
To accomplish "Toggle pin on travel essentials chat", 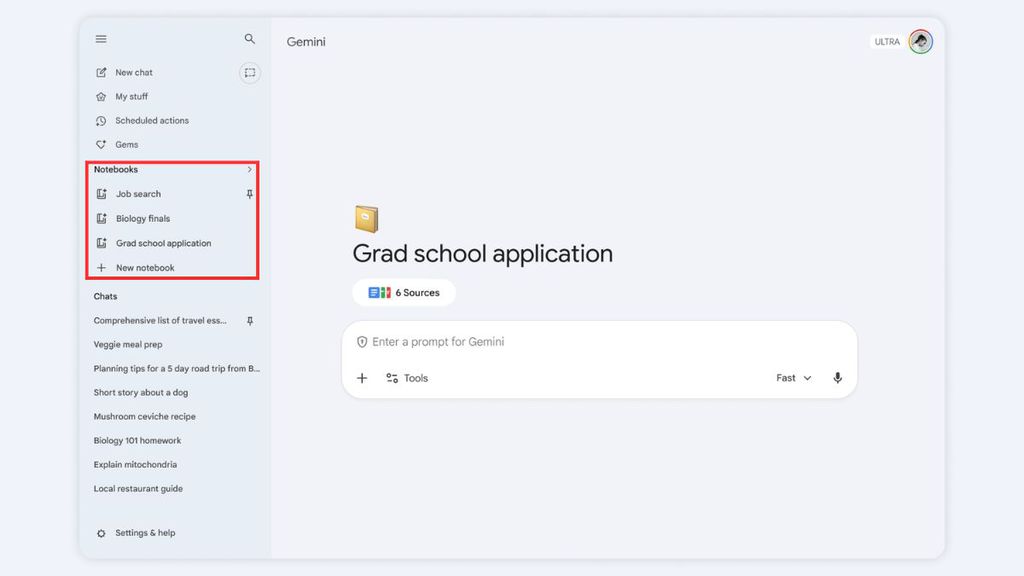I will tap(250, 321).
